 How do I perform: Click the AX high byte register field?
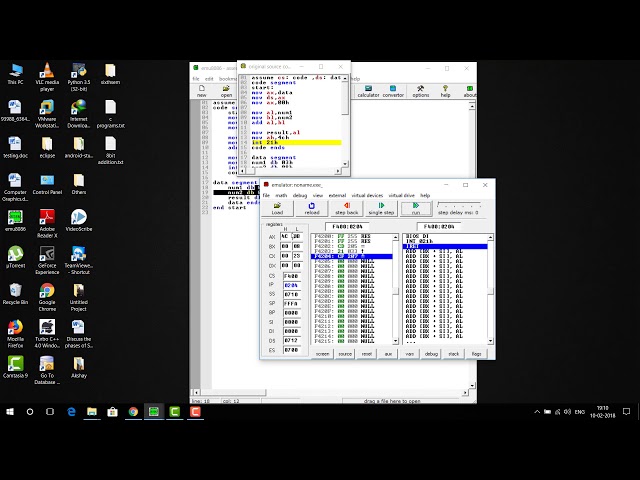(285, 237)
